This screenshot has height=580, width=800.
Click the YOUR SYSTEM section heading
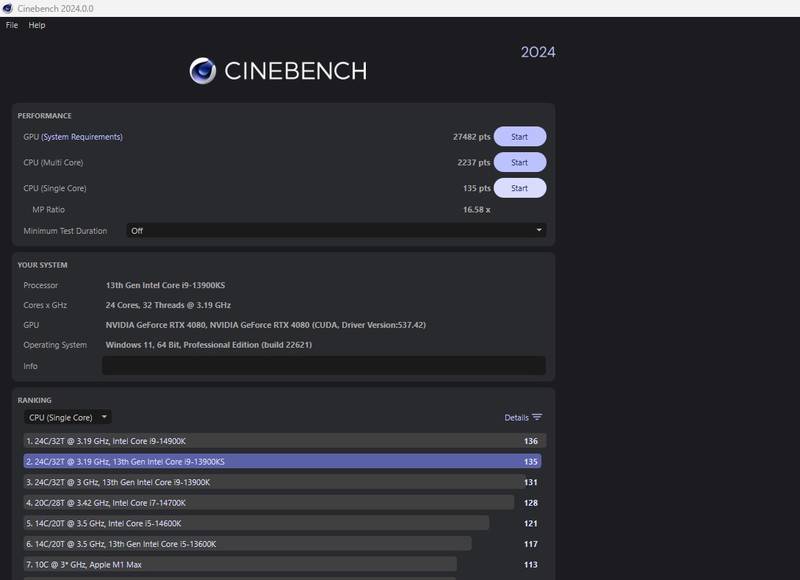(42, 265)
